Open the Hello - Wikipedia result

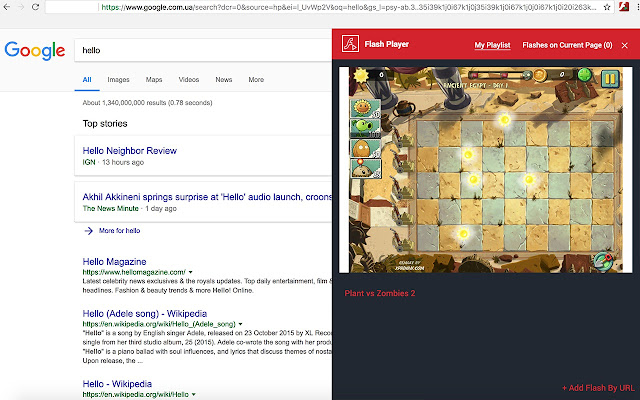tap(117, 384)
